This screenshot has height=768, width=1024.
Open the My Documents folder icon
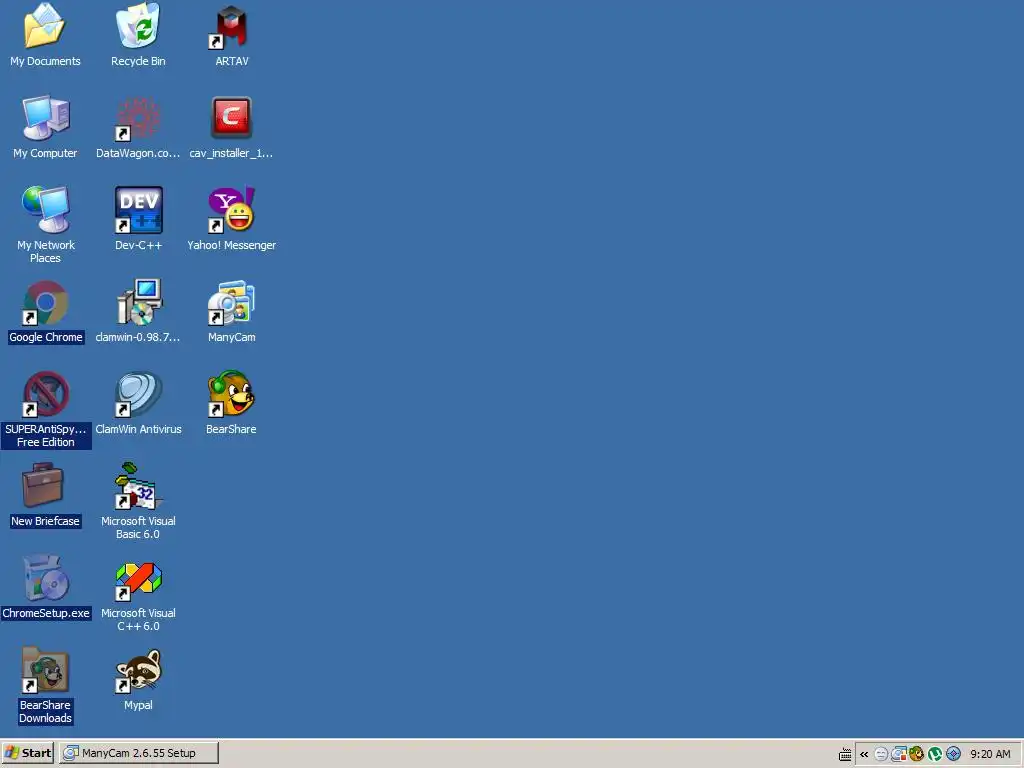click(x=44, y=26)
